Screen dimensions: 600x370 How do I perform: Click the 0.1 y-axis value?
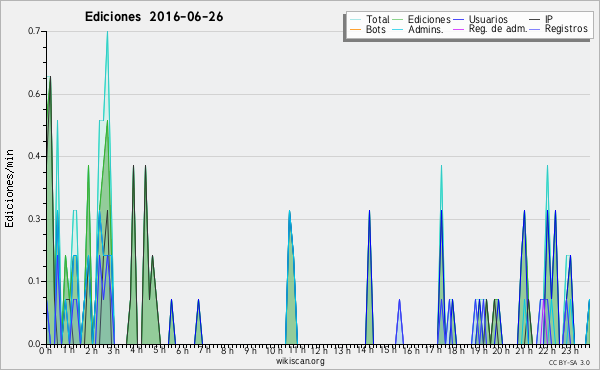(x=34, y=281)
